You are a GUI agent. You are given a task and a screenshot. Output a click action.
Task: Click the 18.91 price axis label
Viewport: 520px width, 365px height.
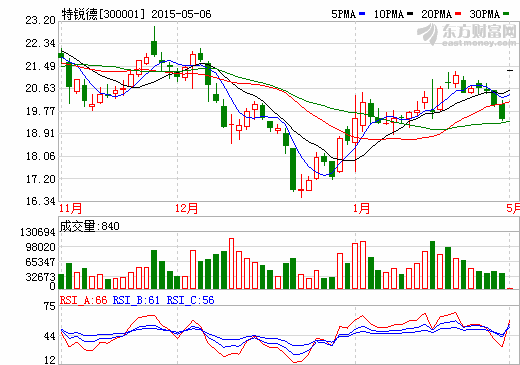point(40,133)
